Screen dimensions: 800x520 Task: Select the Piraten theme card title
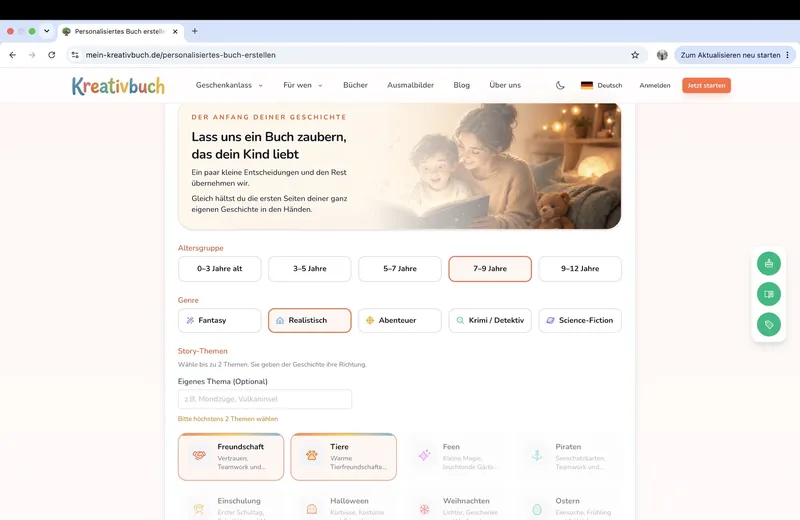pos(568,447)
